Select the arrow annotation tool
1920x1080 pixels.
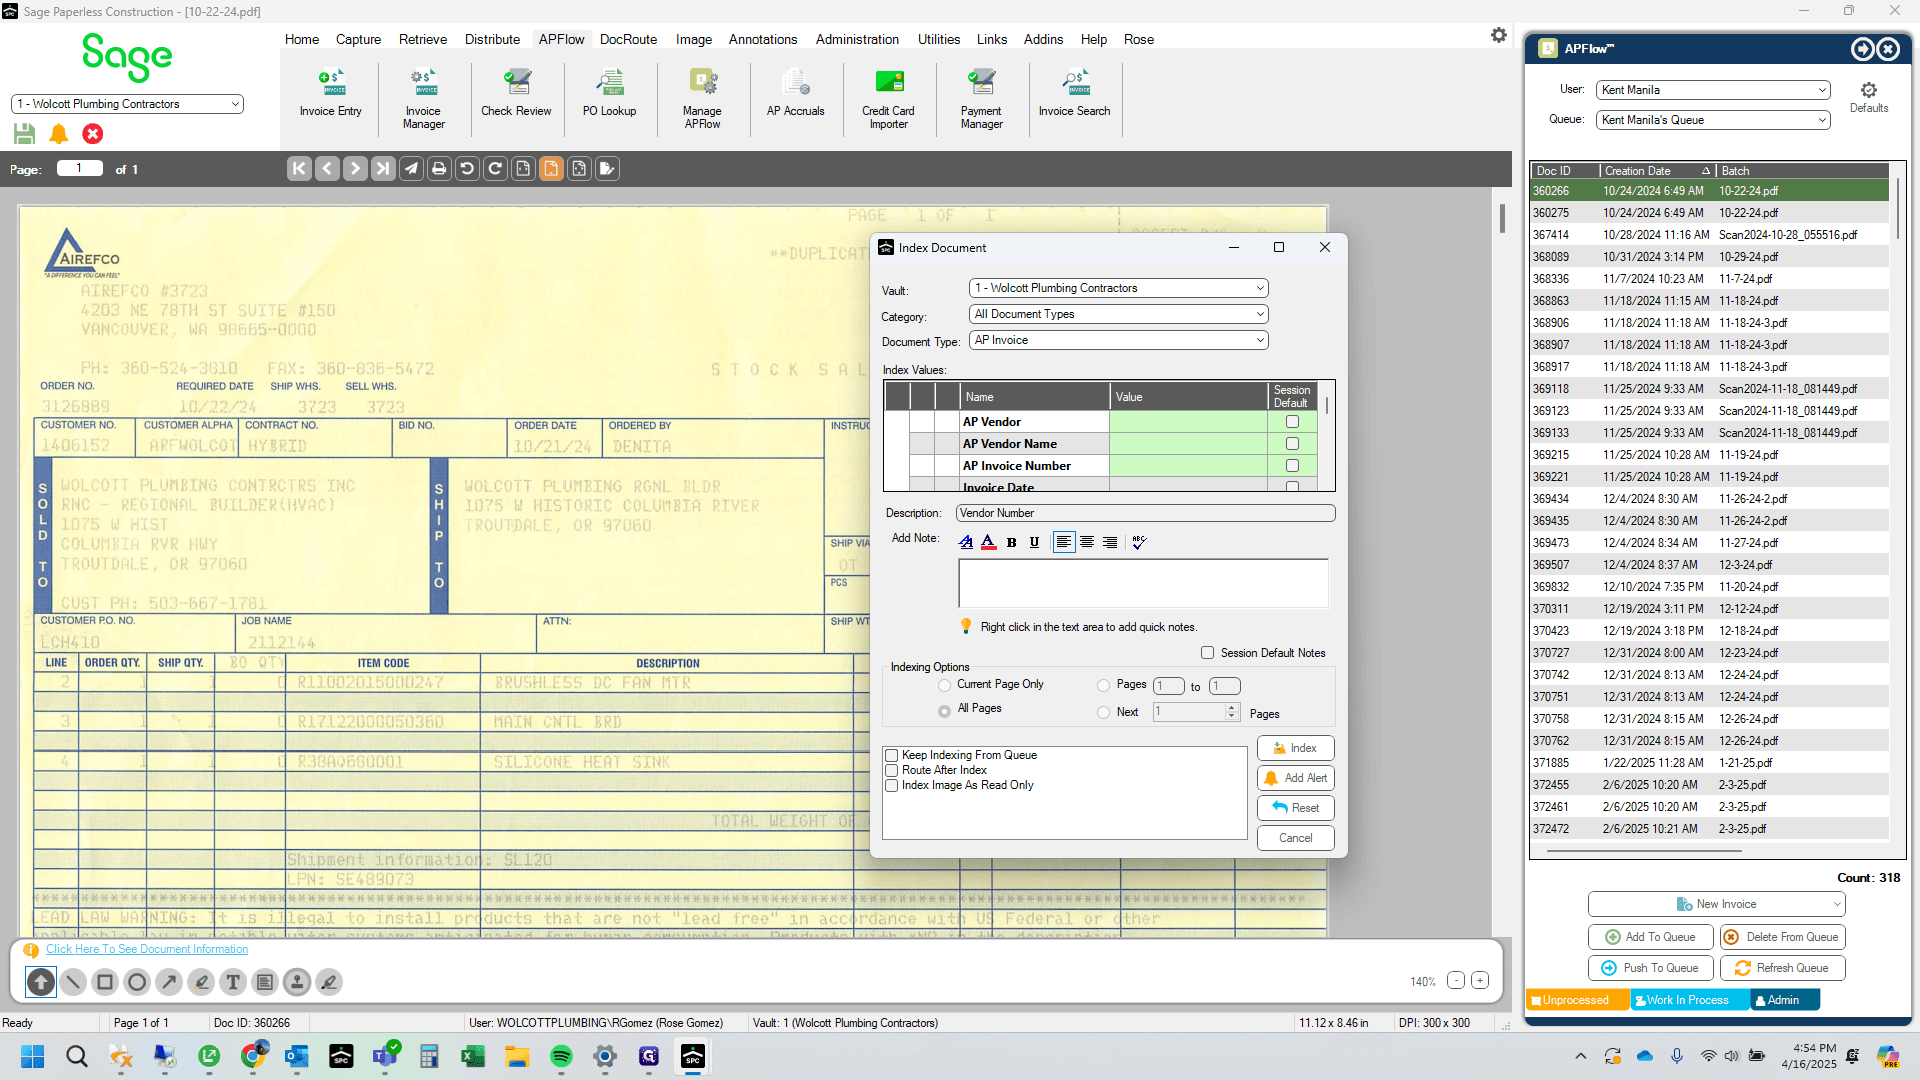tap(169, 982)
